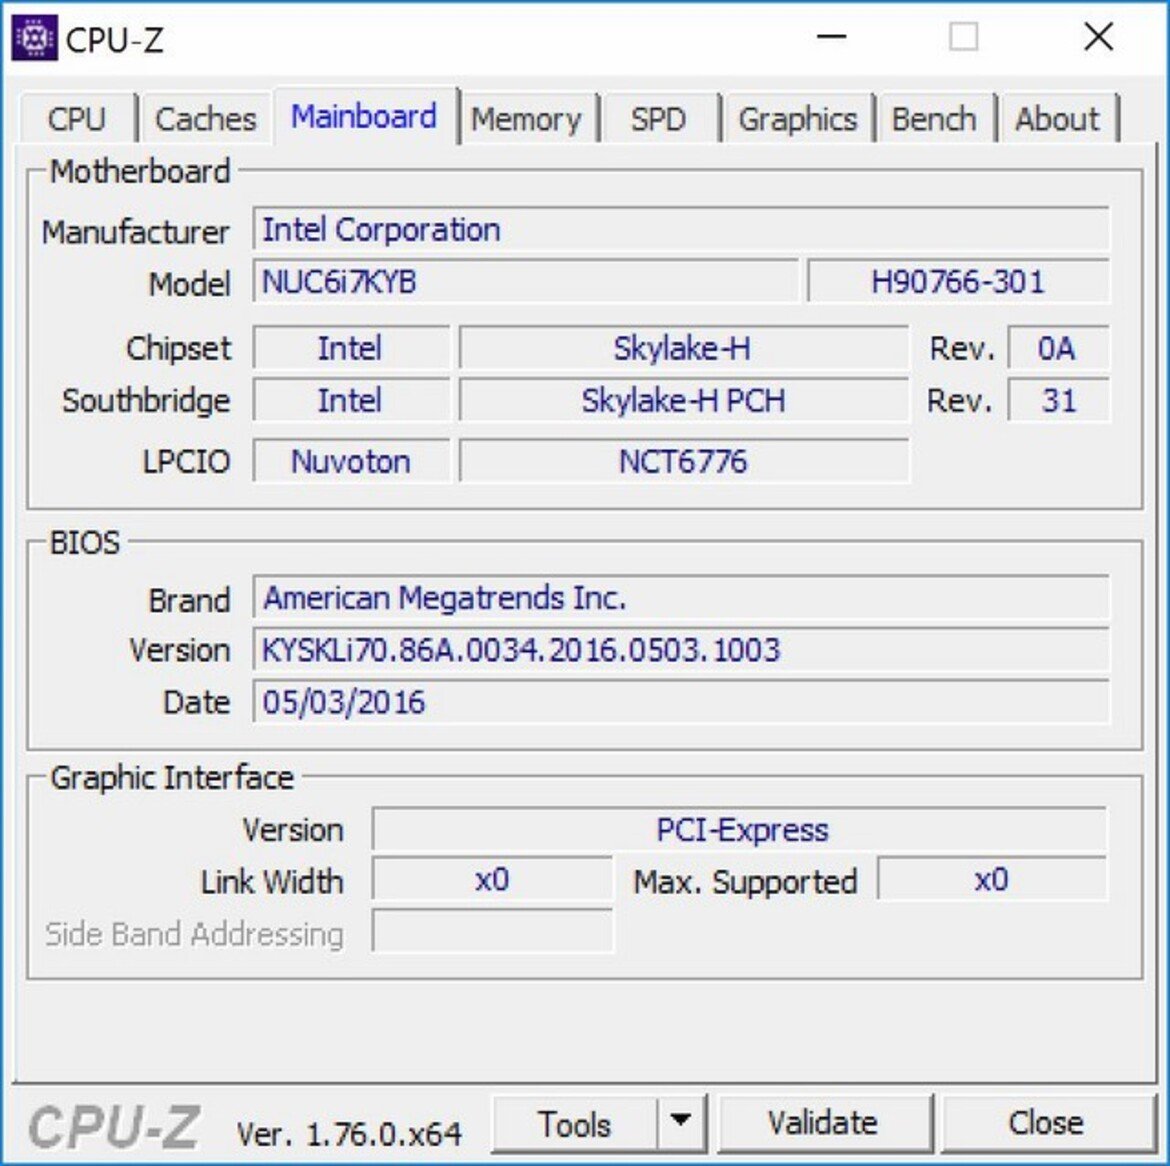
Task: Go to the Memory tab
Action: click(x=527, y=119)
